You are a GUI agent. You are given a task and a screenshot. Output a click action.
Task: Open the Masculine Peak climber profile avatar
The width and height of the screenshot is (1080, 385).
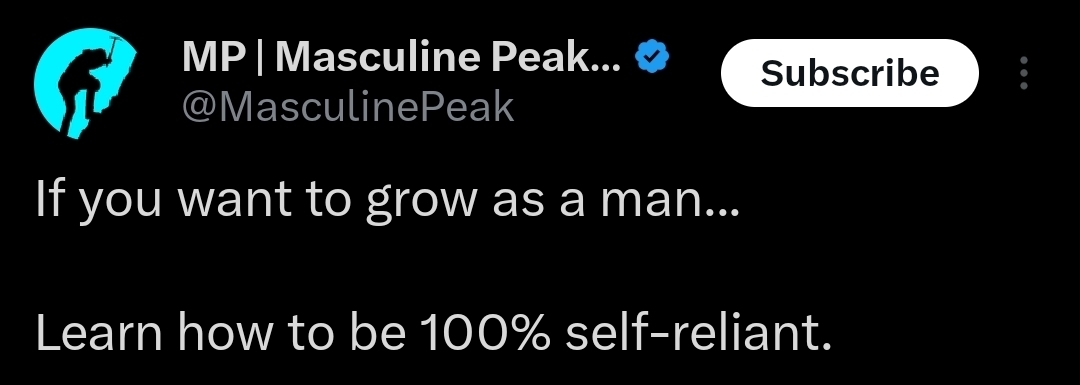pyautogui.click(x=85, y=83)
